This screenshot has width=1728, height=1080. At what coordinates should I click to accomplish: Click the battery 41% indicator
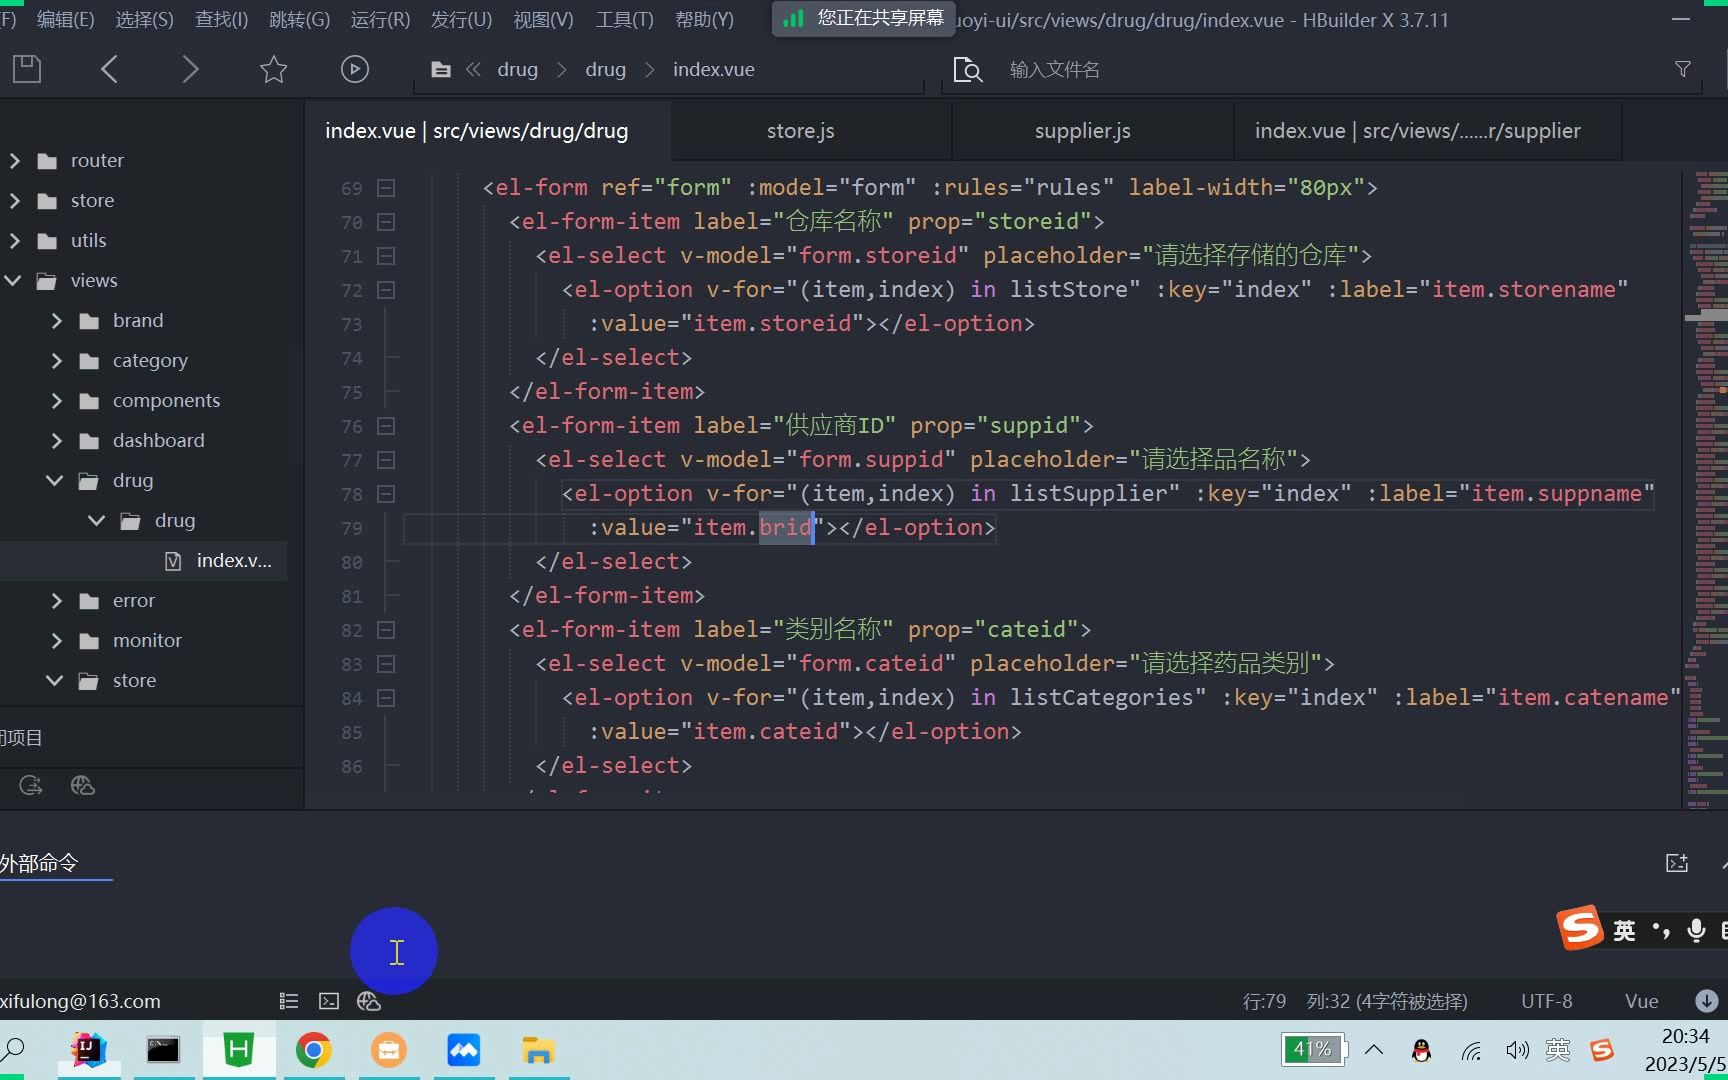tap(1313, 1050)
